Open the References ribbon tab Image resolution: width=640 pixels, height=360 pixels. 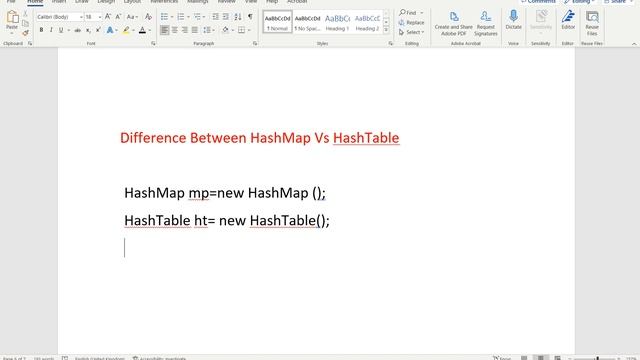pyautogui.click(x=164, y=2)
